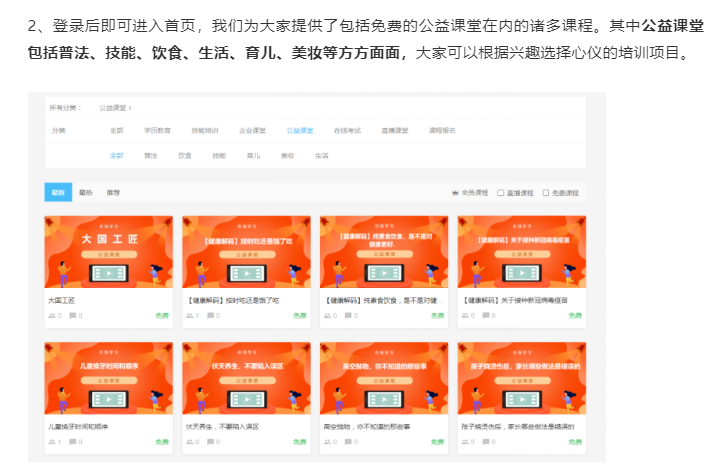Click learner count icon on 孩子烧烫伤后 card
The image size is (714, 469).
click(x=465, y=442)
